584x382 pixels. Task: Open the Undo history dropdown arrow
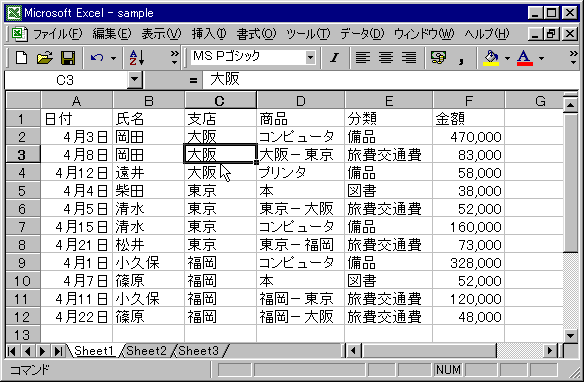tap(113, 58)
